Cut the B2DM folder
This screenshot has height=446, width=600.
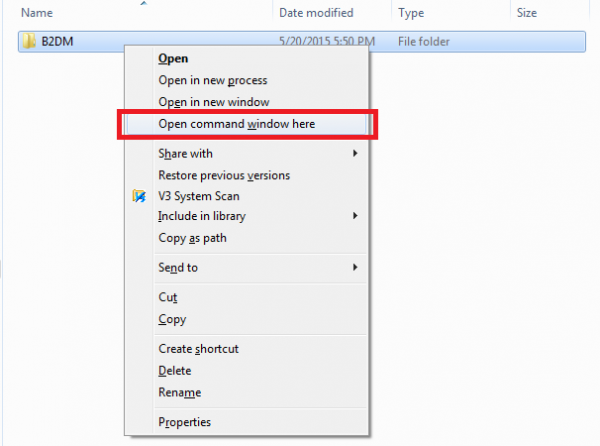click(x=168, y=298)
